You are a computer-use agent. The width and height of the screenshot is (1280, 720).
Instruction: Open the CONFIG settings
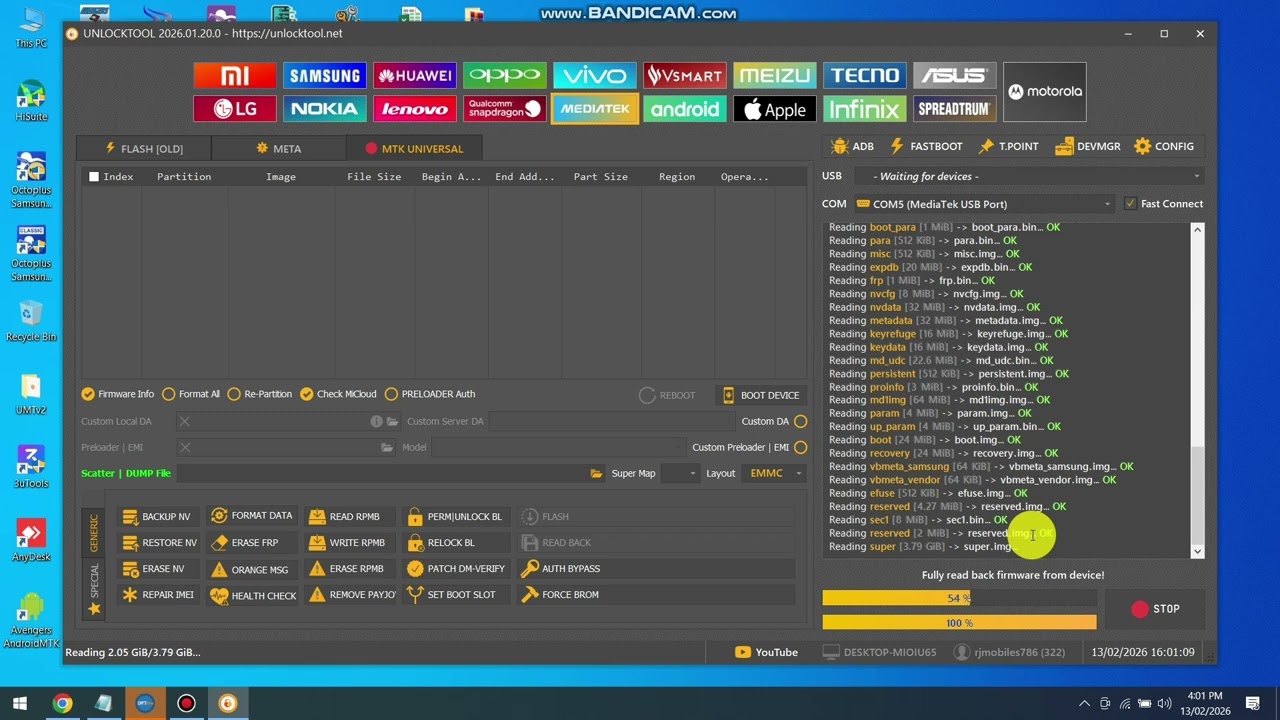pyautogui.click(x=1164, y=146)
